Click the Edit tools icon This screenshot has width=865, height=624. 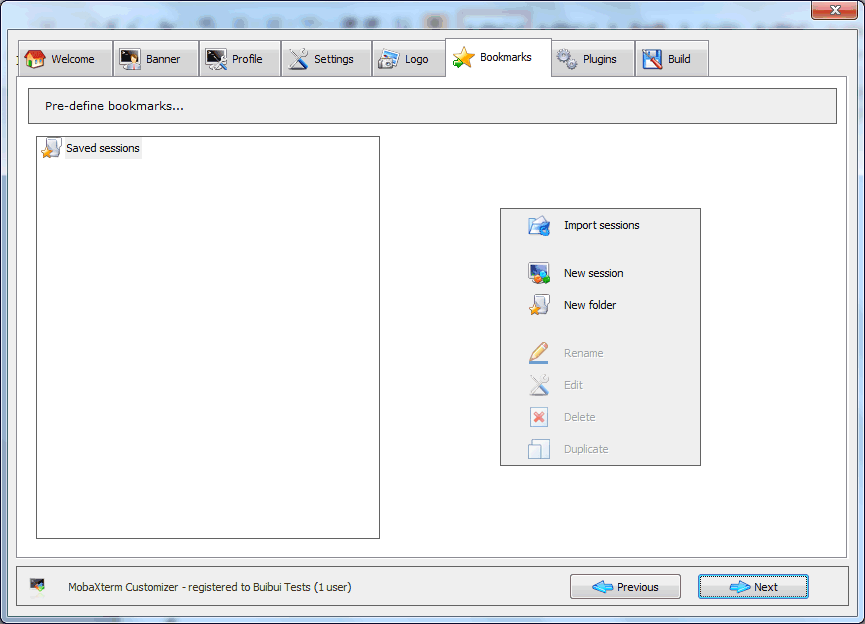click(x=538, y=385)
